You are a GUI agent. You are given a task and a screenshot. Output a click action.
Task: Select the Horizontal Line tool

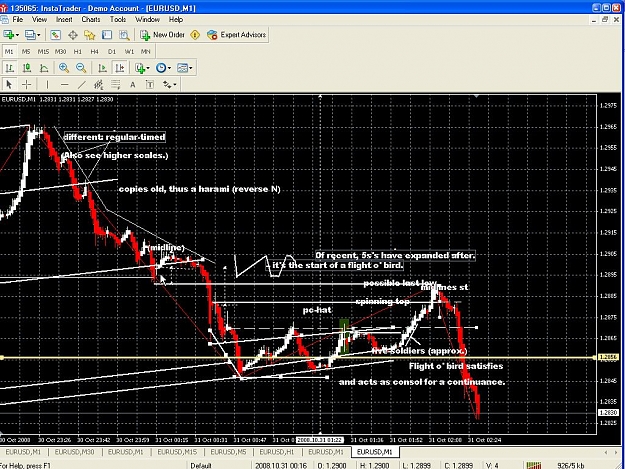(x=64, y=84)
